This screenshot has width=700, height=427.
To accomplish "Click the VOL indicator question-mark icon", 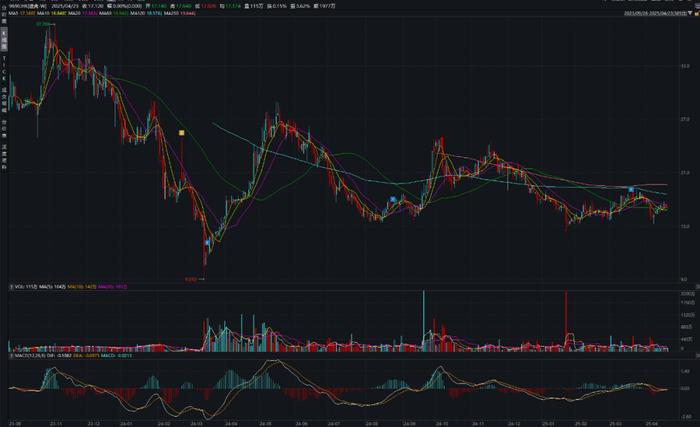I will pyautogui.click(x=12, y=286).
